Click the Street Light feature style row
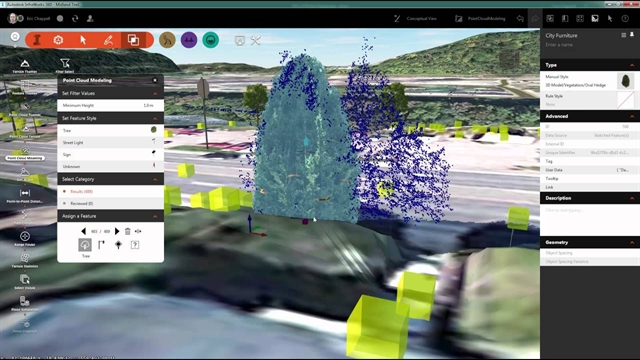The width and height of the screenshot is (640, 360). point(111,142)
